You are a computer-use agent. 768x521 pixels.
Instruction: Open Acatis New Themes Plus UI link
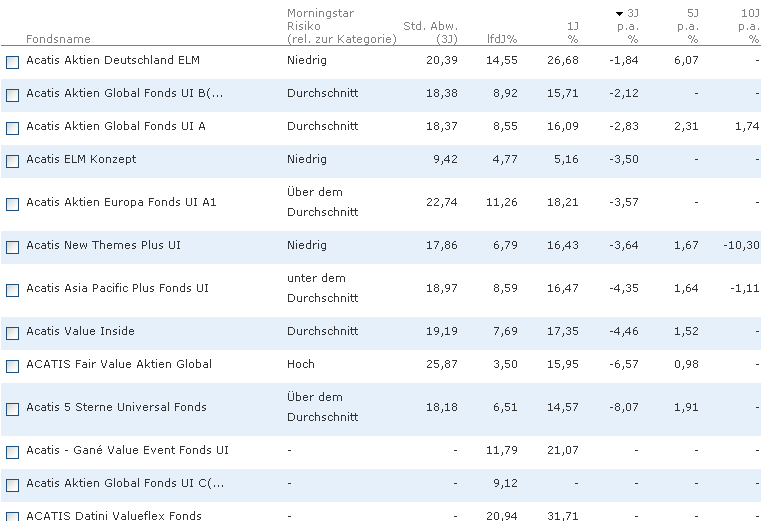(103, 245)
